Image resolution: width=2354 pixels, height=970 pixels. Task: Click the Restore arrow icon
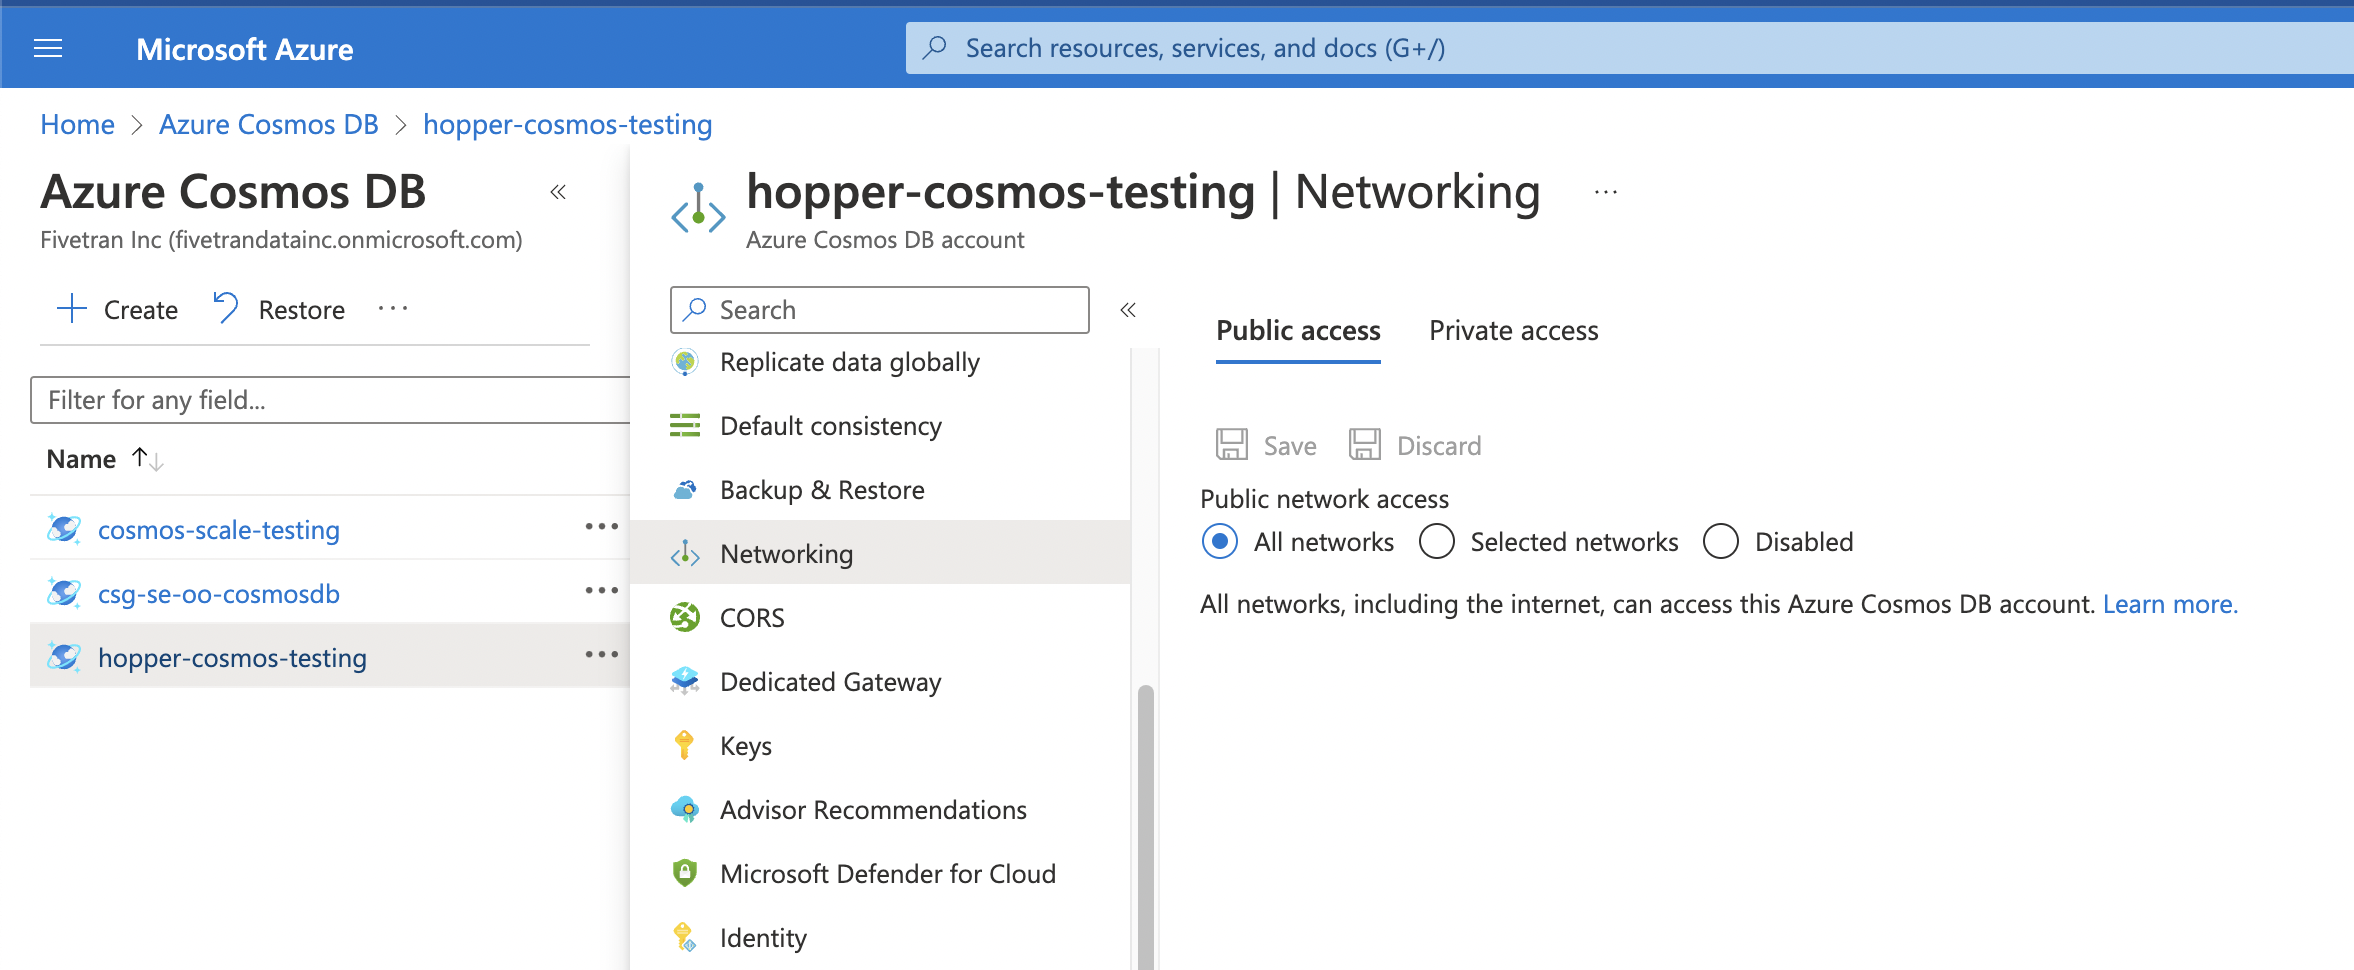pos(226,308)
